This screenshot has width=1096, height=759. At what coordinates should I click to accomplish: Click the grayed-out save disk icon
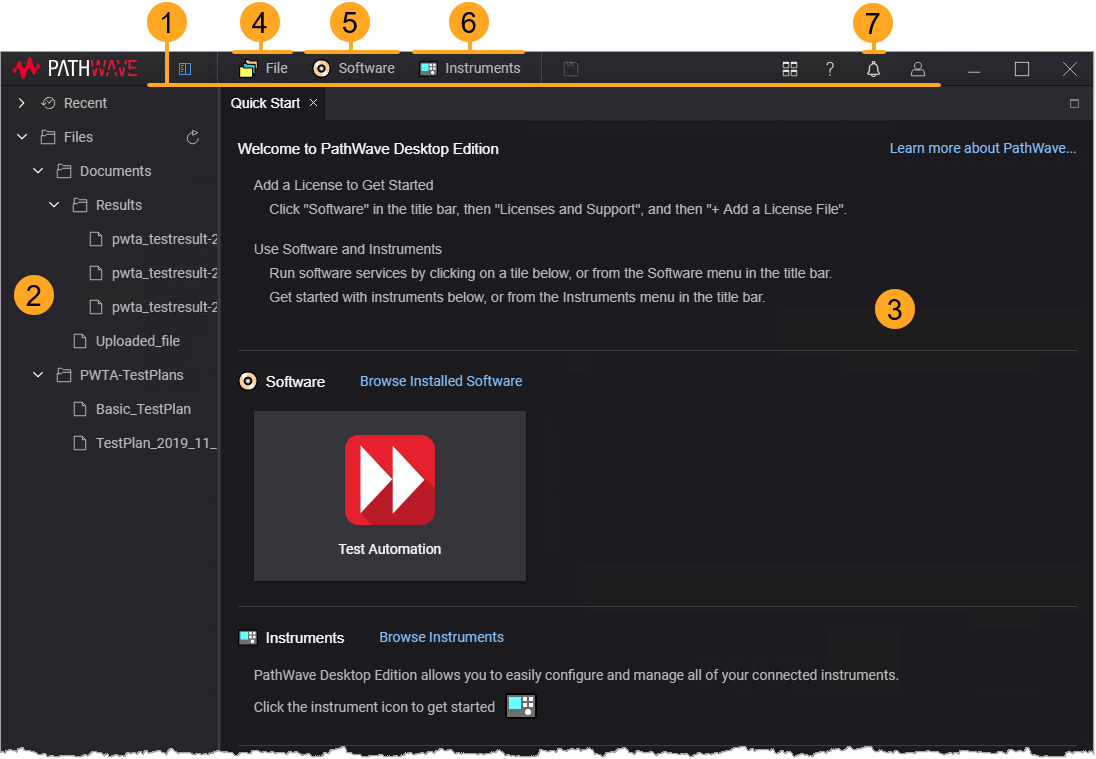[571, 69]
